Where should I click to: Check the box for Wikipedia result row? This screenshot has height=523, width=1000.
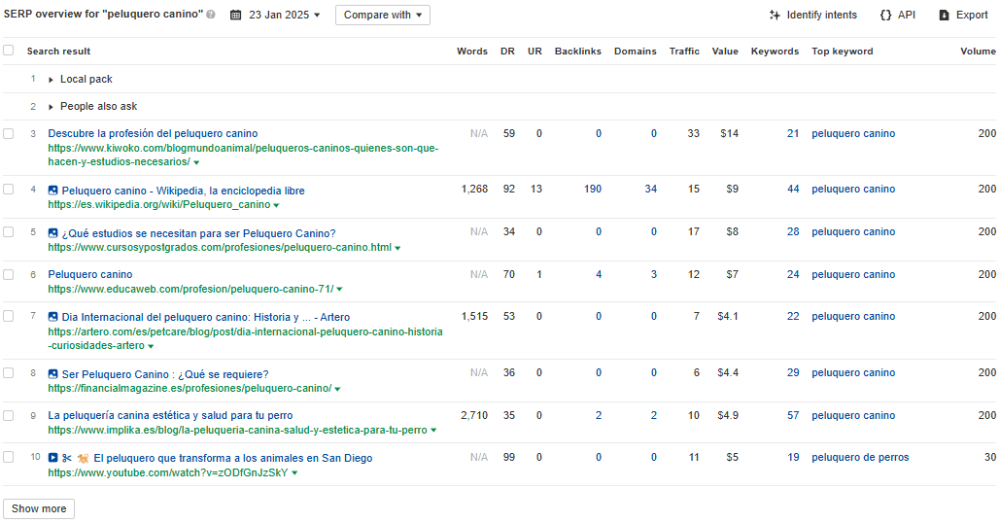[8, 189]
